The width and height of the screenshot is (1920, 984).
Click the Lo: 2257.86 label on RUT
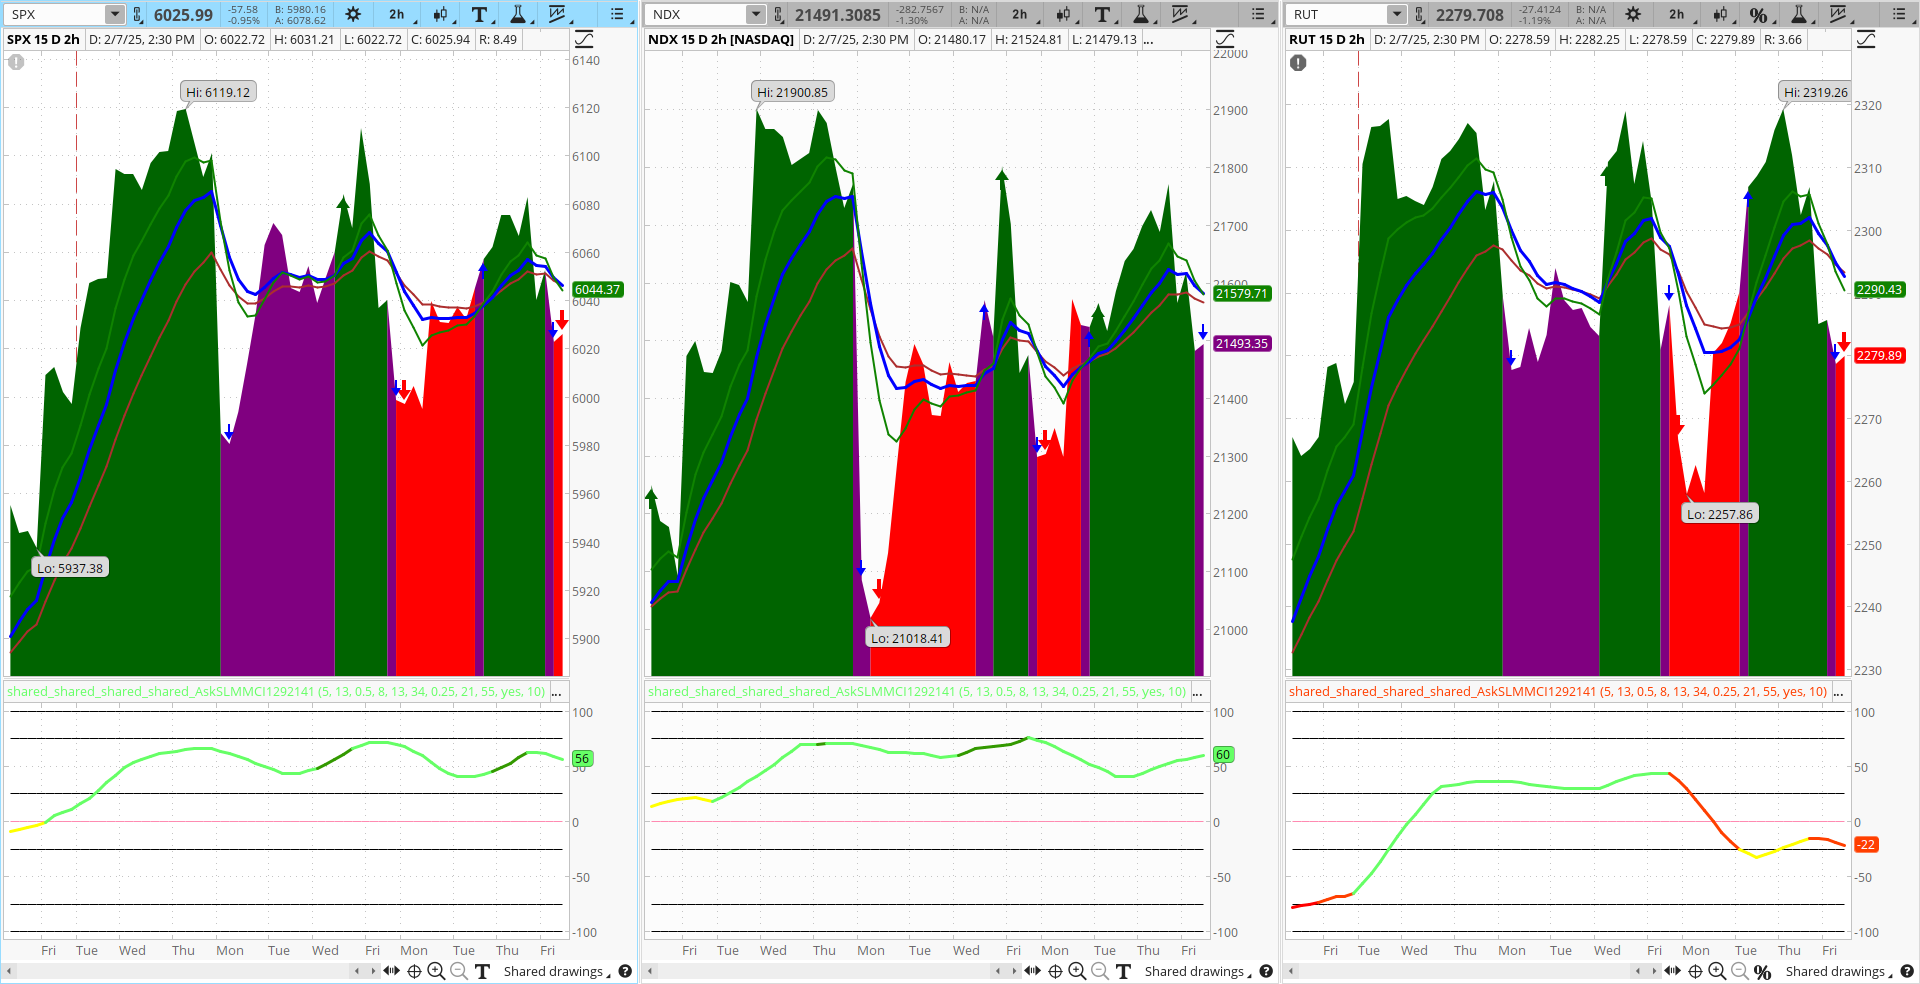click(1719, 513)
